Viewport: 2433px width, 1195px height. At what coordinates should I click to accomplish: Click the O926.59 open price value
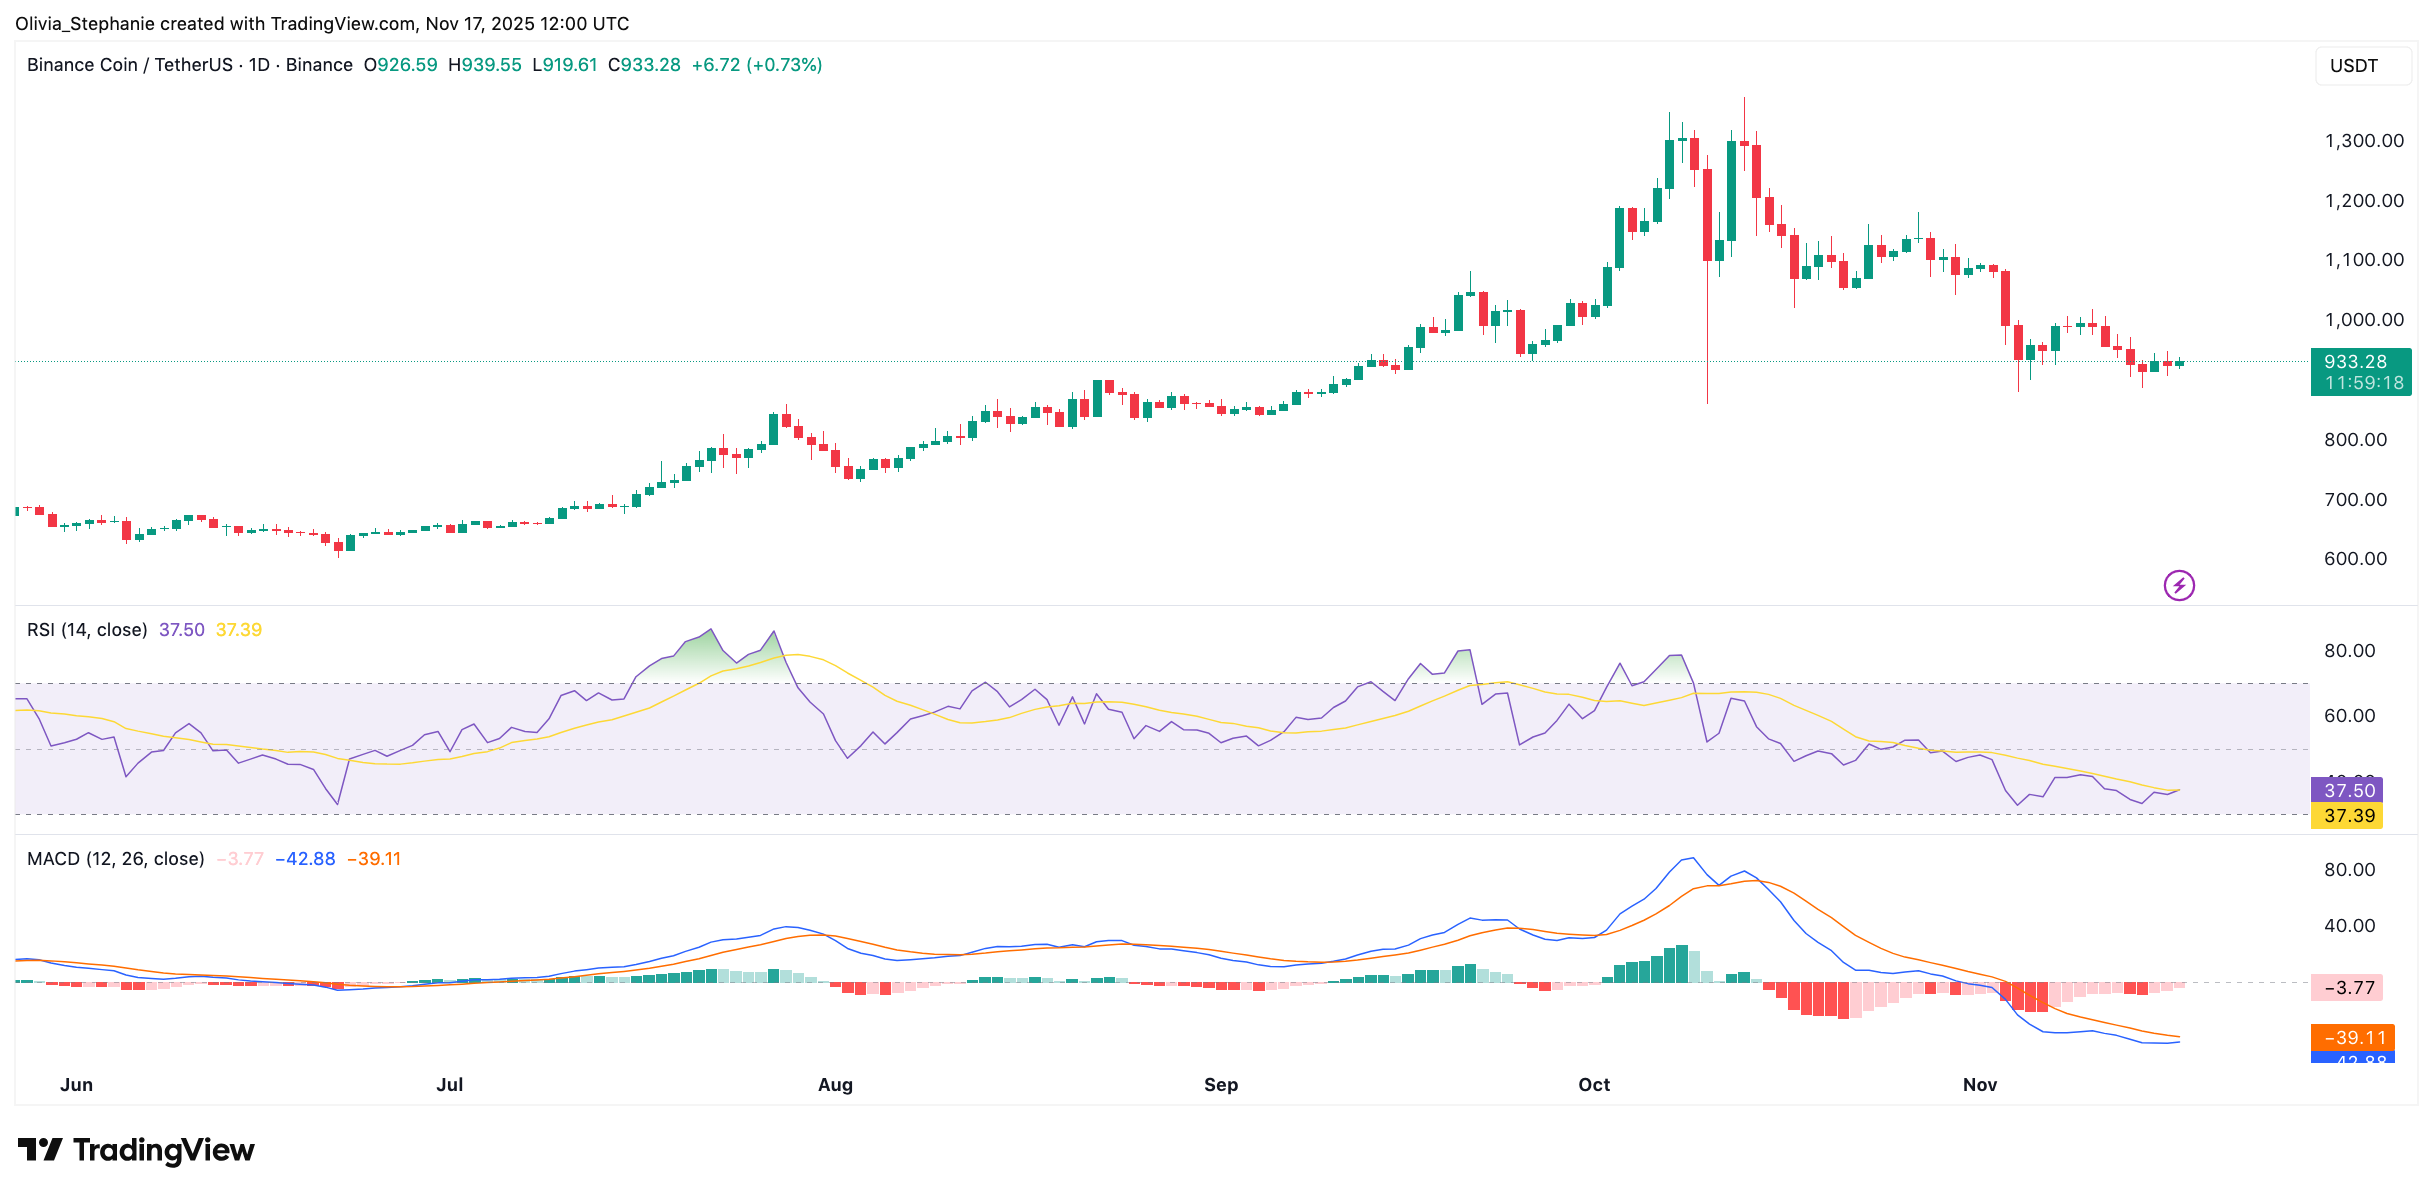(399, 64)
